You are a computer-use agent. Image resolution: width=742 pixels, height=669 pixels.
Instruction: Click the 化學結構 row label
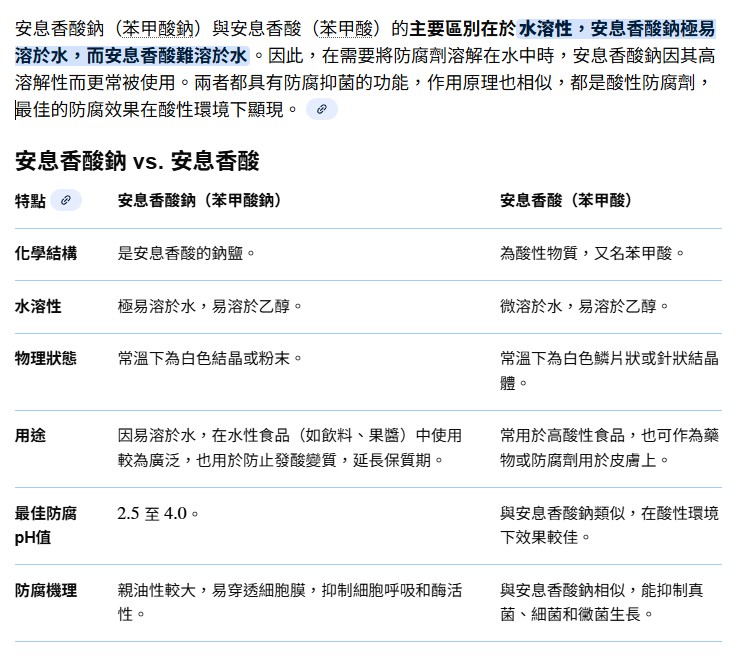pos(46,253)
